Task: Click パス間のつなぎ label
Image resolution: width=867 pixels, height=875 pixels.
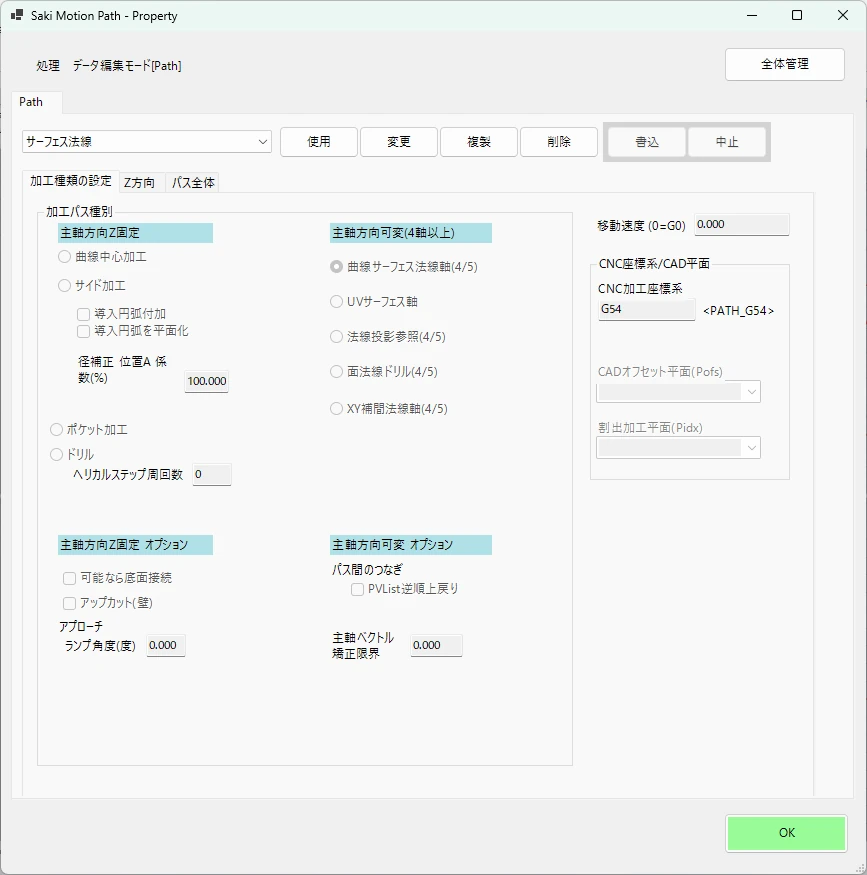Action: point(367,569)
